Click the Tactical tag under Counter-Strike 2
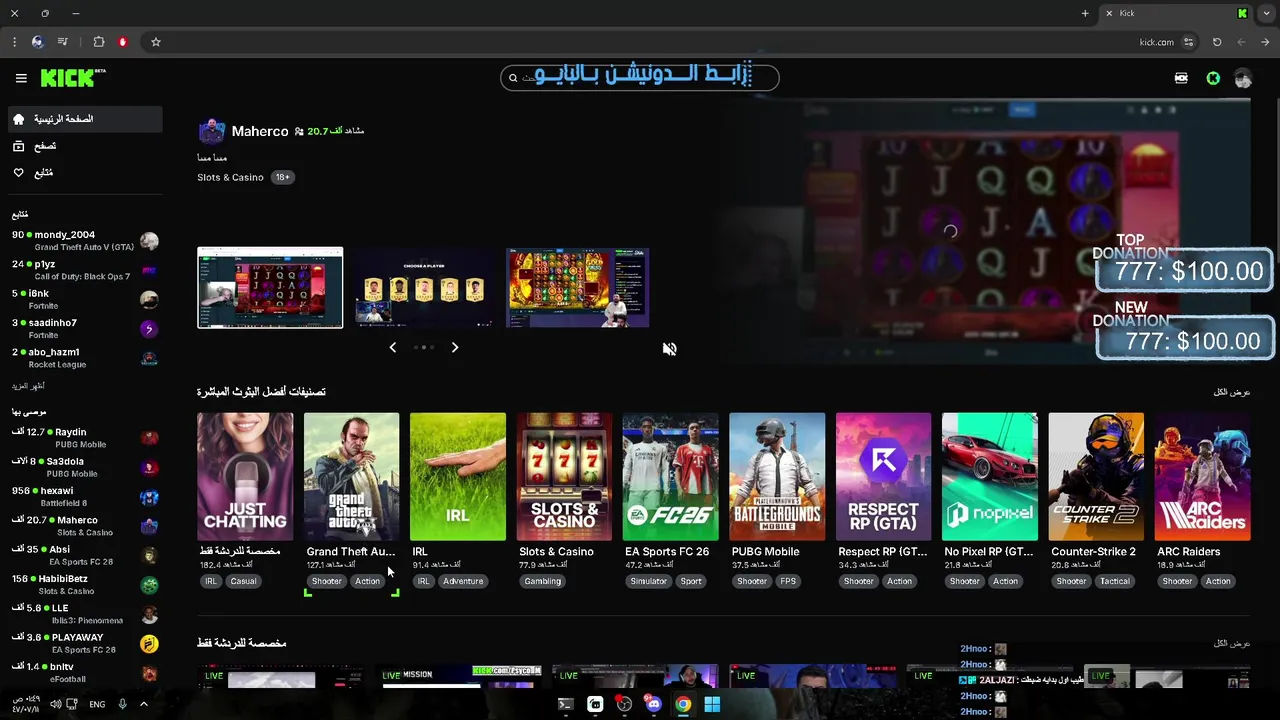This screenshot has height=720, width=1280. pyautogui.click(x=1115, y=581)
